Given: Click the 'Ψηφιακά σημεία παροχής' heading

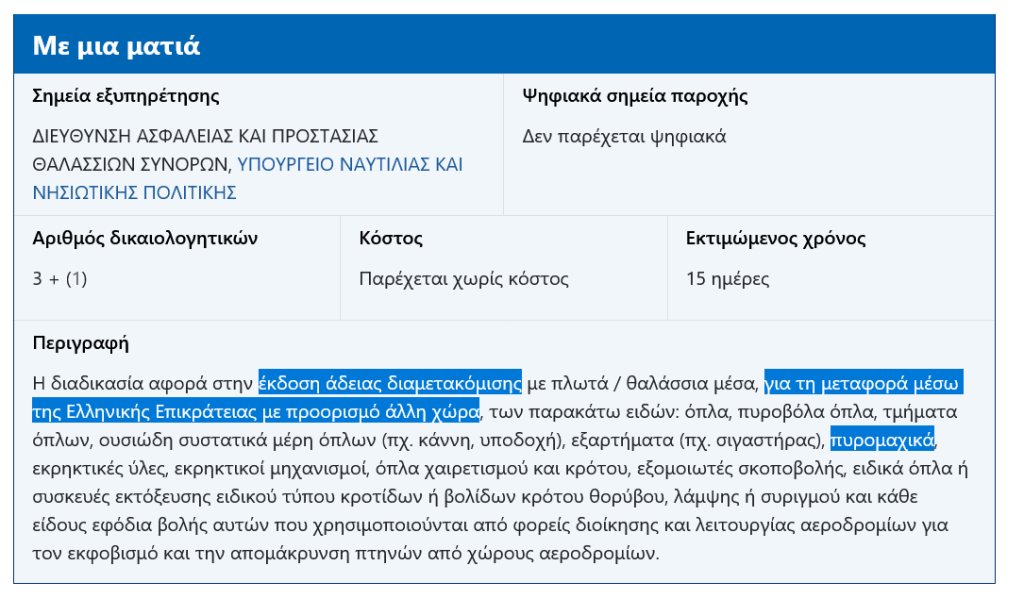Looking at the screenshot, I should coord(635,97).
